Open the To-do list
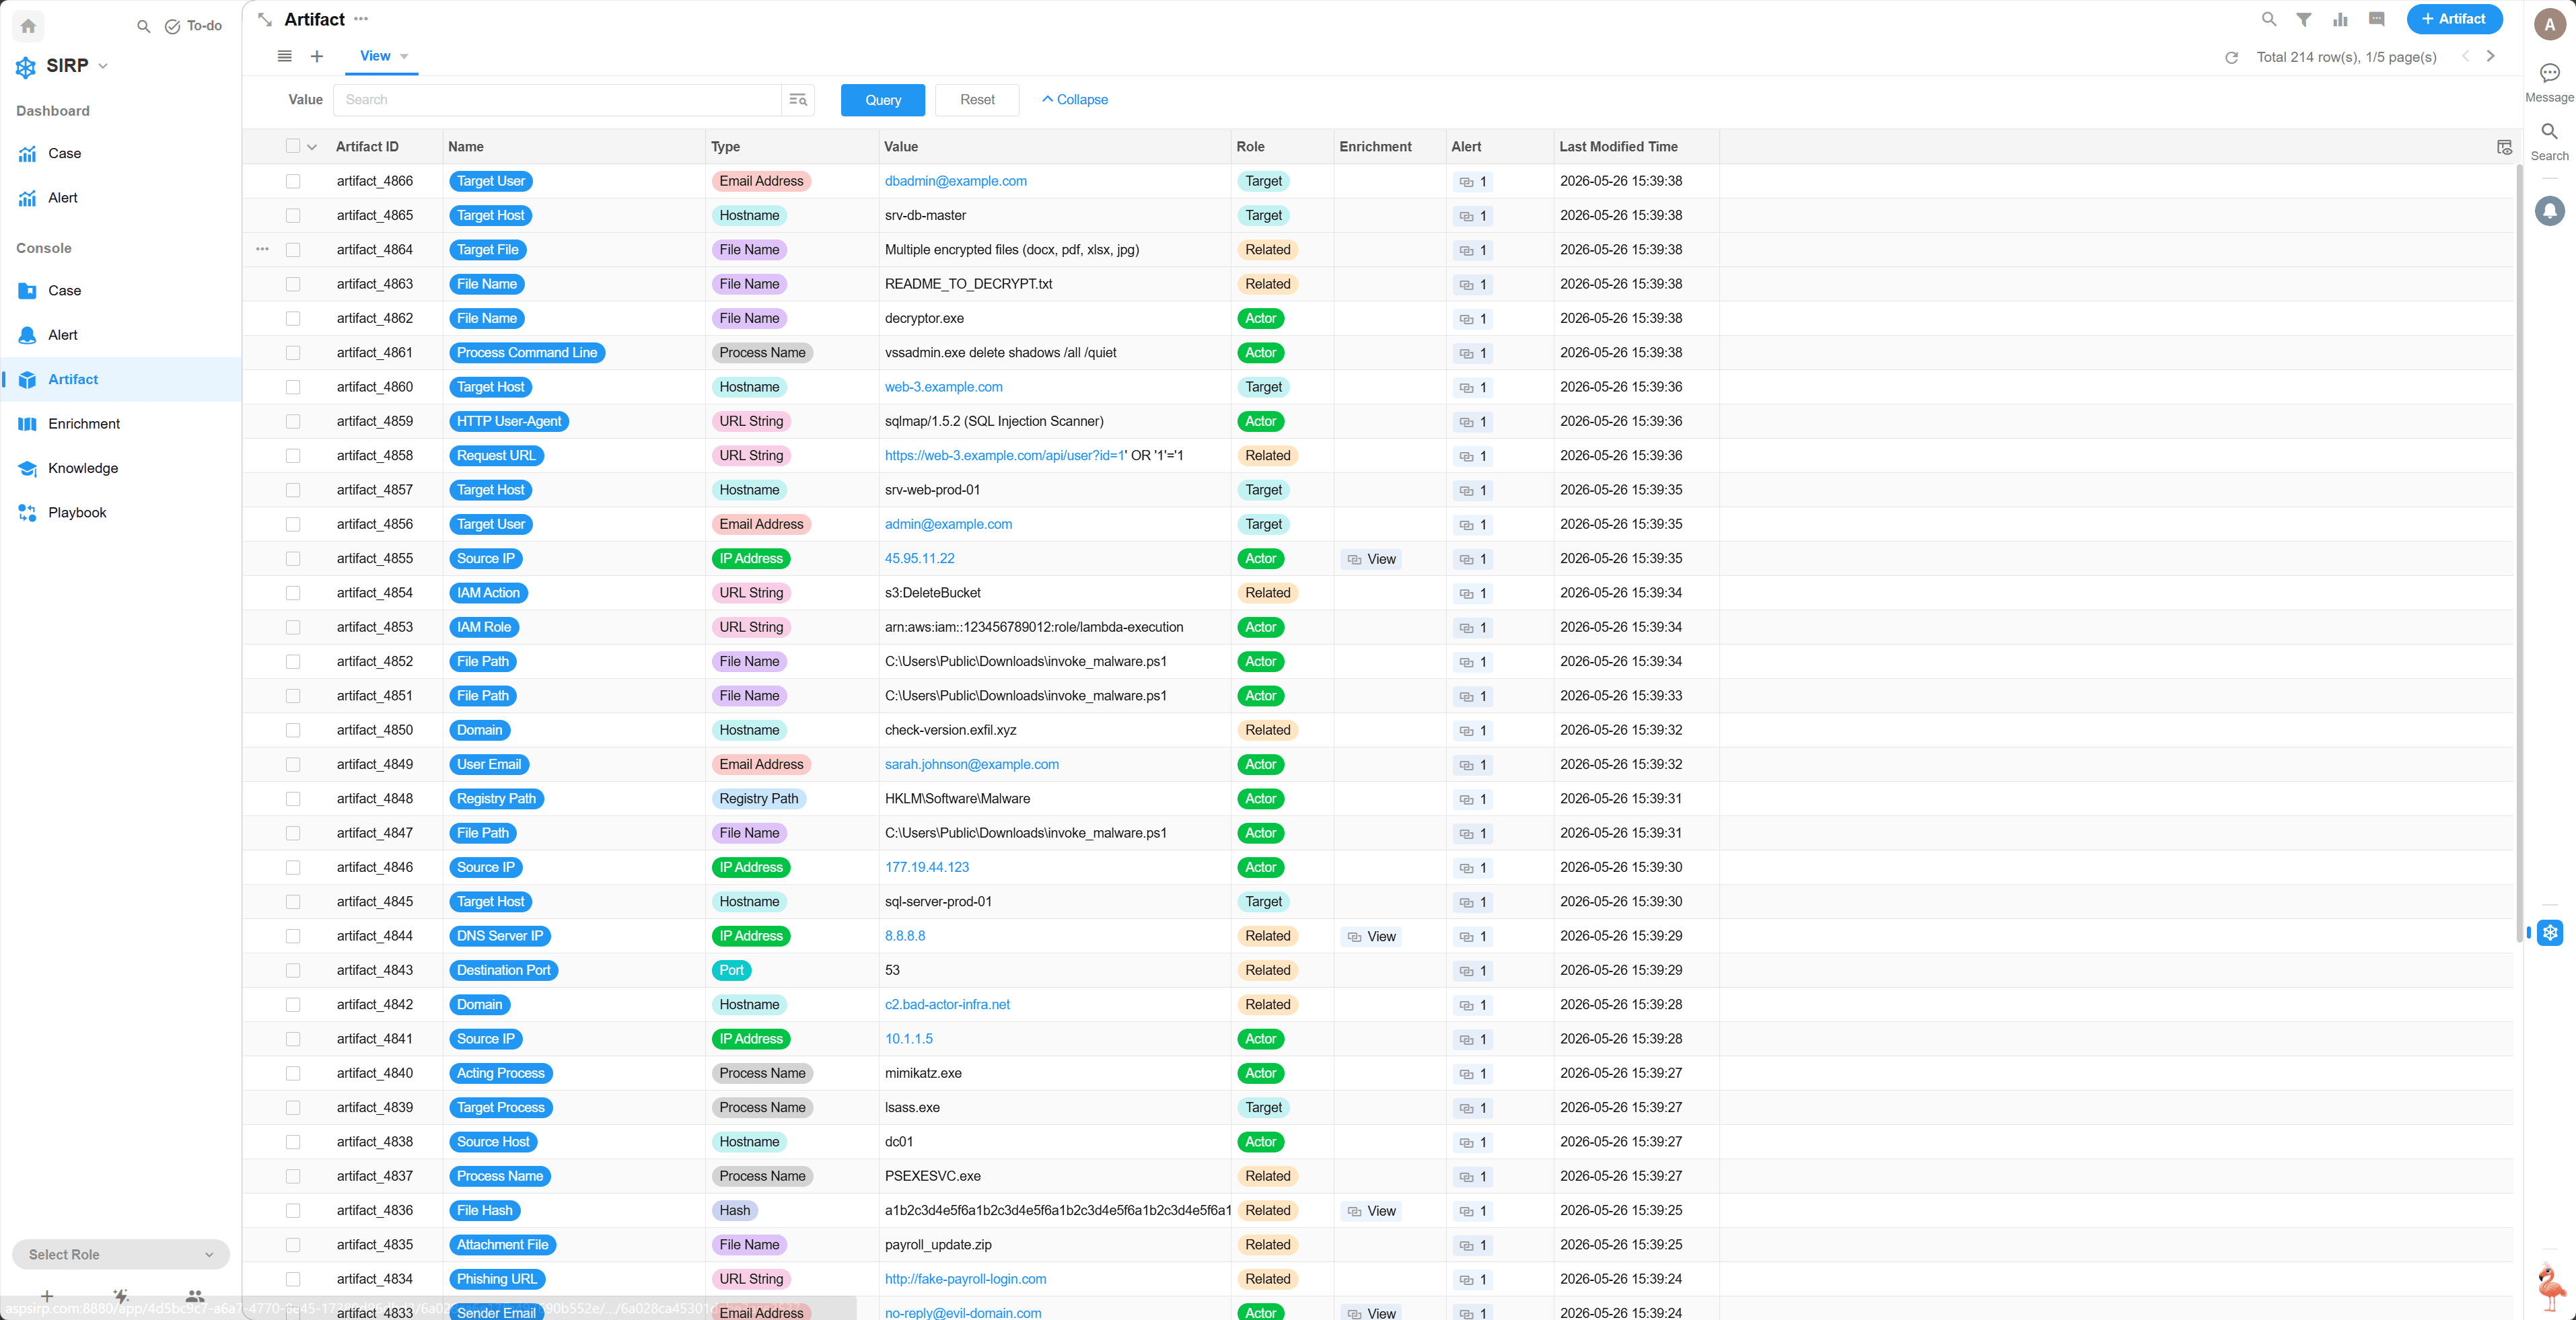The image size is (2576, 1320). pyautogui.click(x=193, y=26)
